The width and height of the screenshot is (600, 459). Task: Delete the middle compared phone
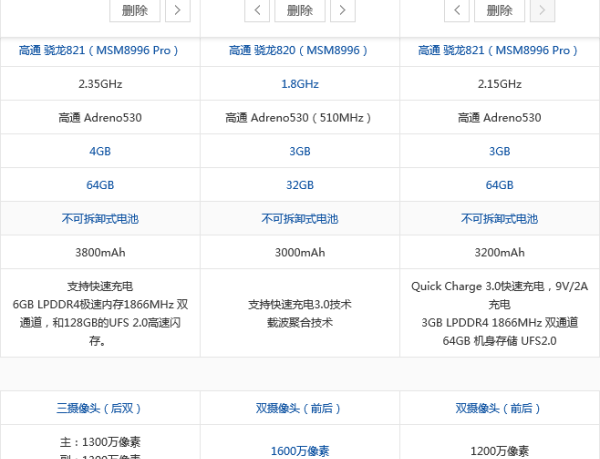click(300, 10)
